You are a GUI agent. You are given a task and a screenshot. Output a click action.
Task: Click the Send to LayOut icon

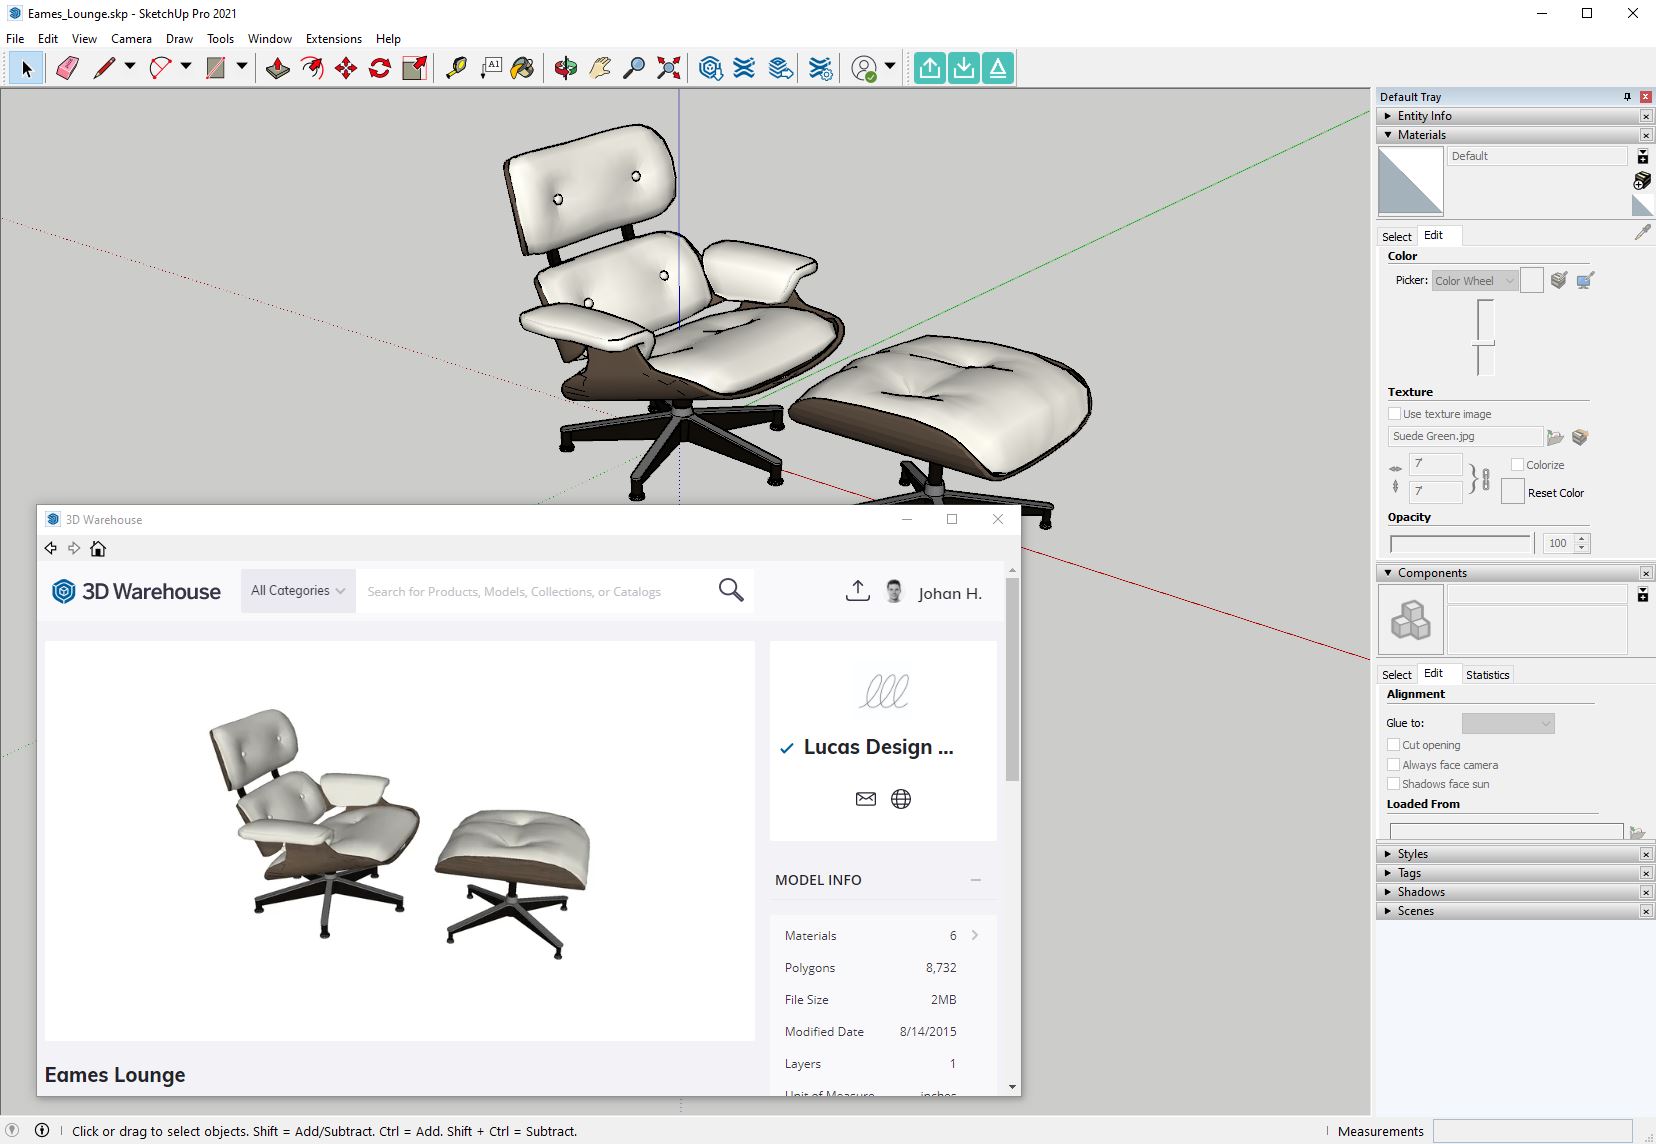[x=781, y=68]
